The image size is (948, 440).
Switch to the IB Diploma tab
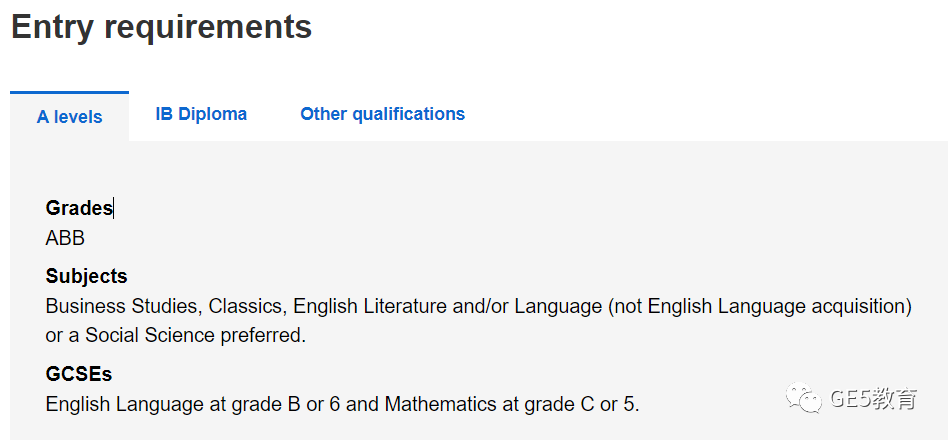point(201,114)
